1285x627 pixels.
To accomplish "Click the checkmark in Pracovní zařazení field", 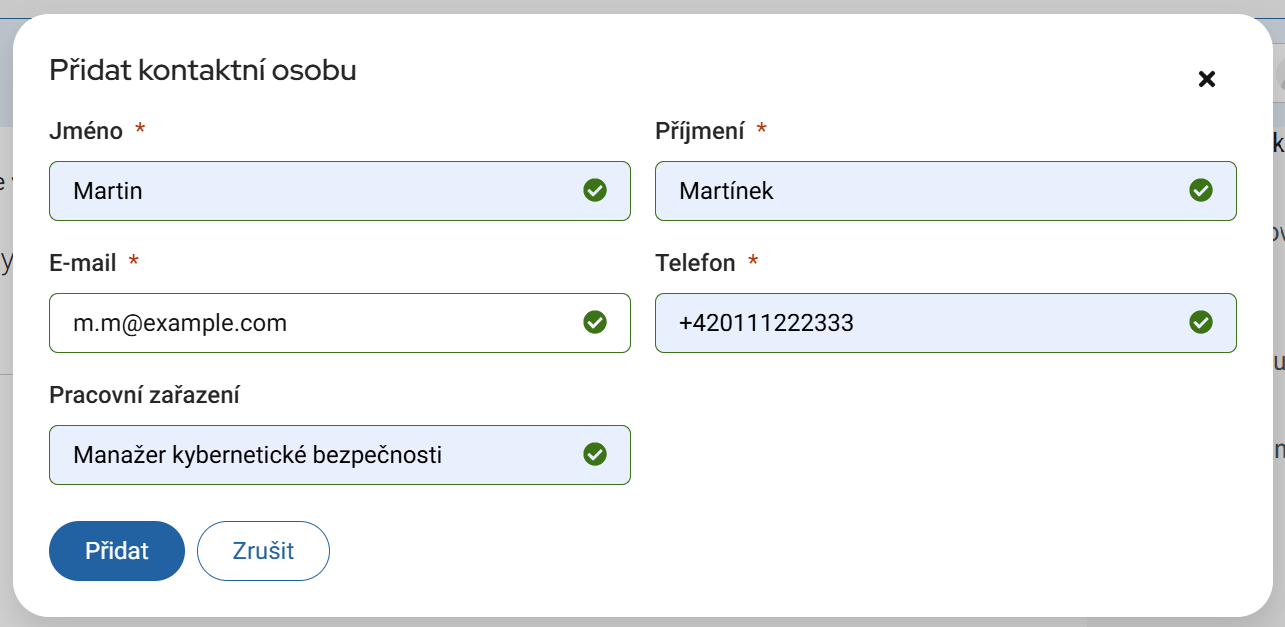I will click(x=595, y=455).
